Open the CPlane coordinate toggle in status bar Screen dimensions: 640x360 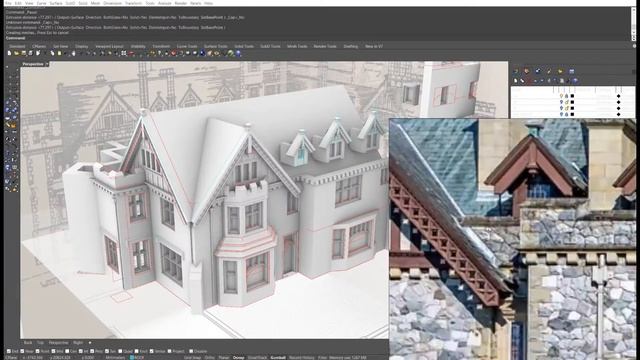(x=10, y=358)
